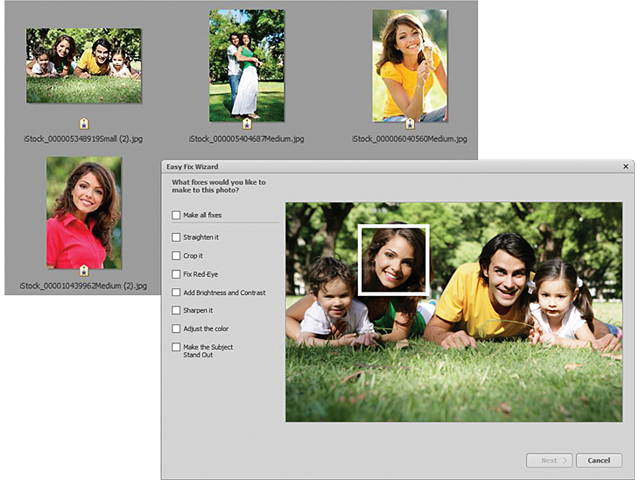
Task: Select the woman in yellow shirt thumbnail
Action: [410, 65]
